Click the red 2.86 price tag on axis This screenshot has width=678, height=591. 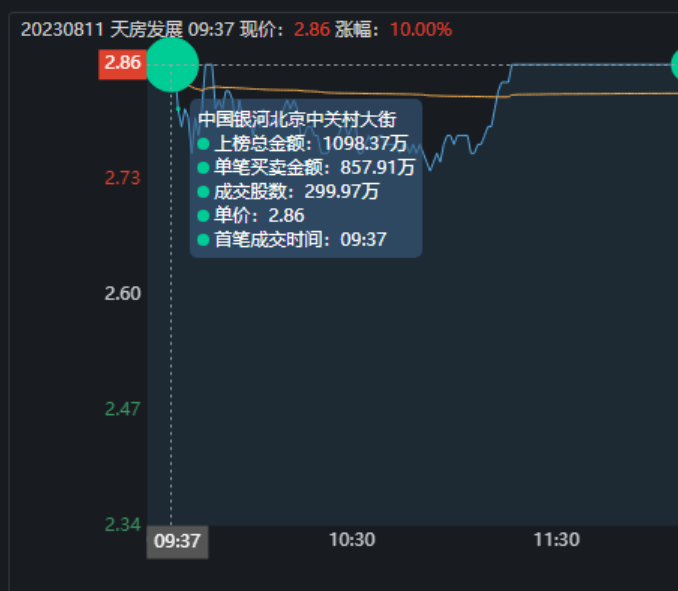pos(122,63)
